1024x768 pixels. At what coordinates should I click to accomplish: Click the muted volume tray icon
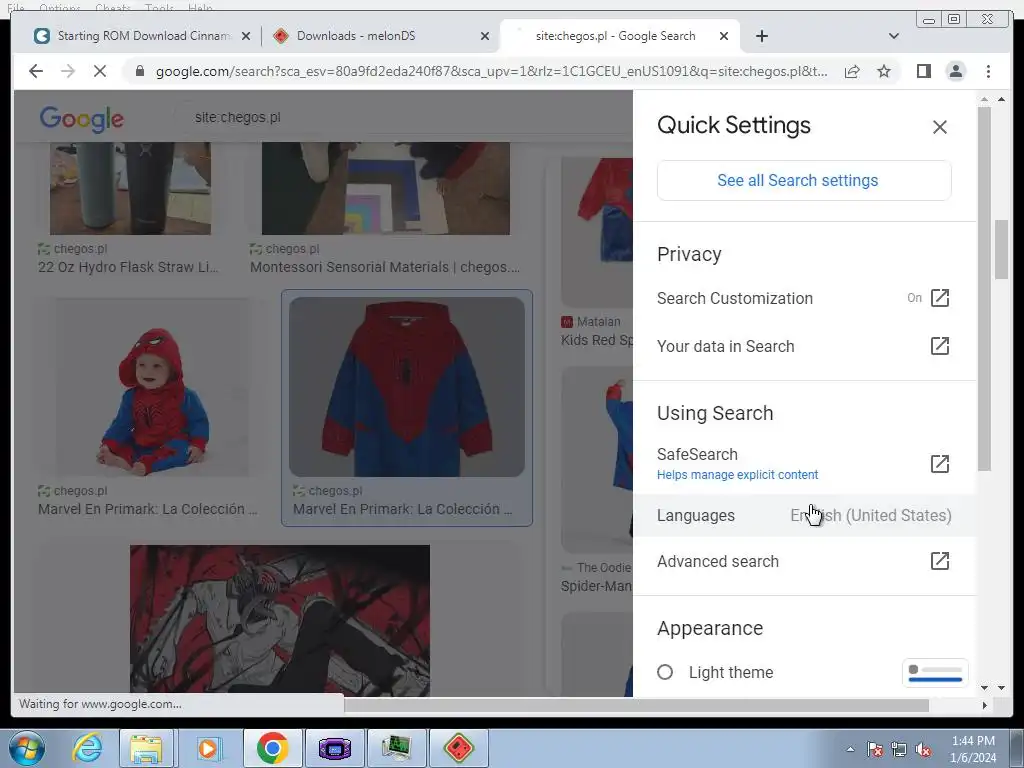point(923,750)
